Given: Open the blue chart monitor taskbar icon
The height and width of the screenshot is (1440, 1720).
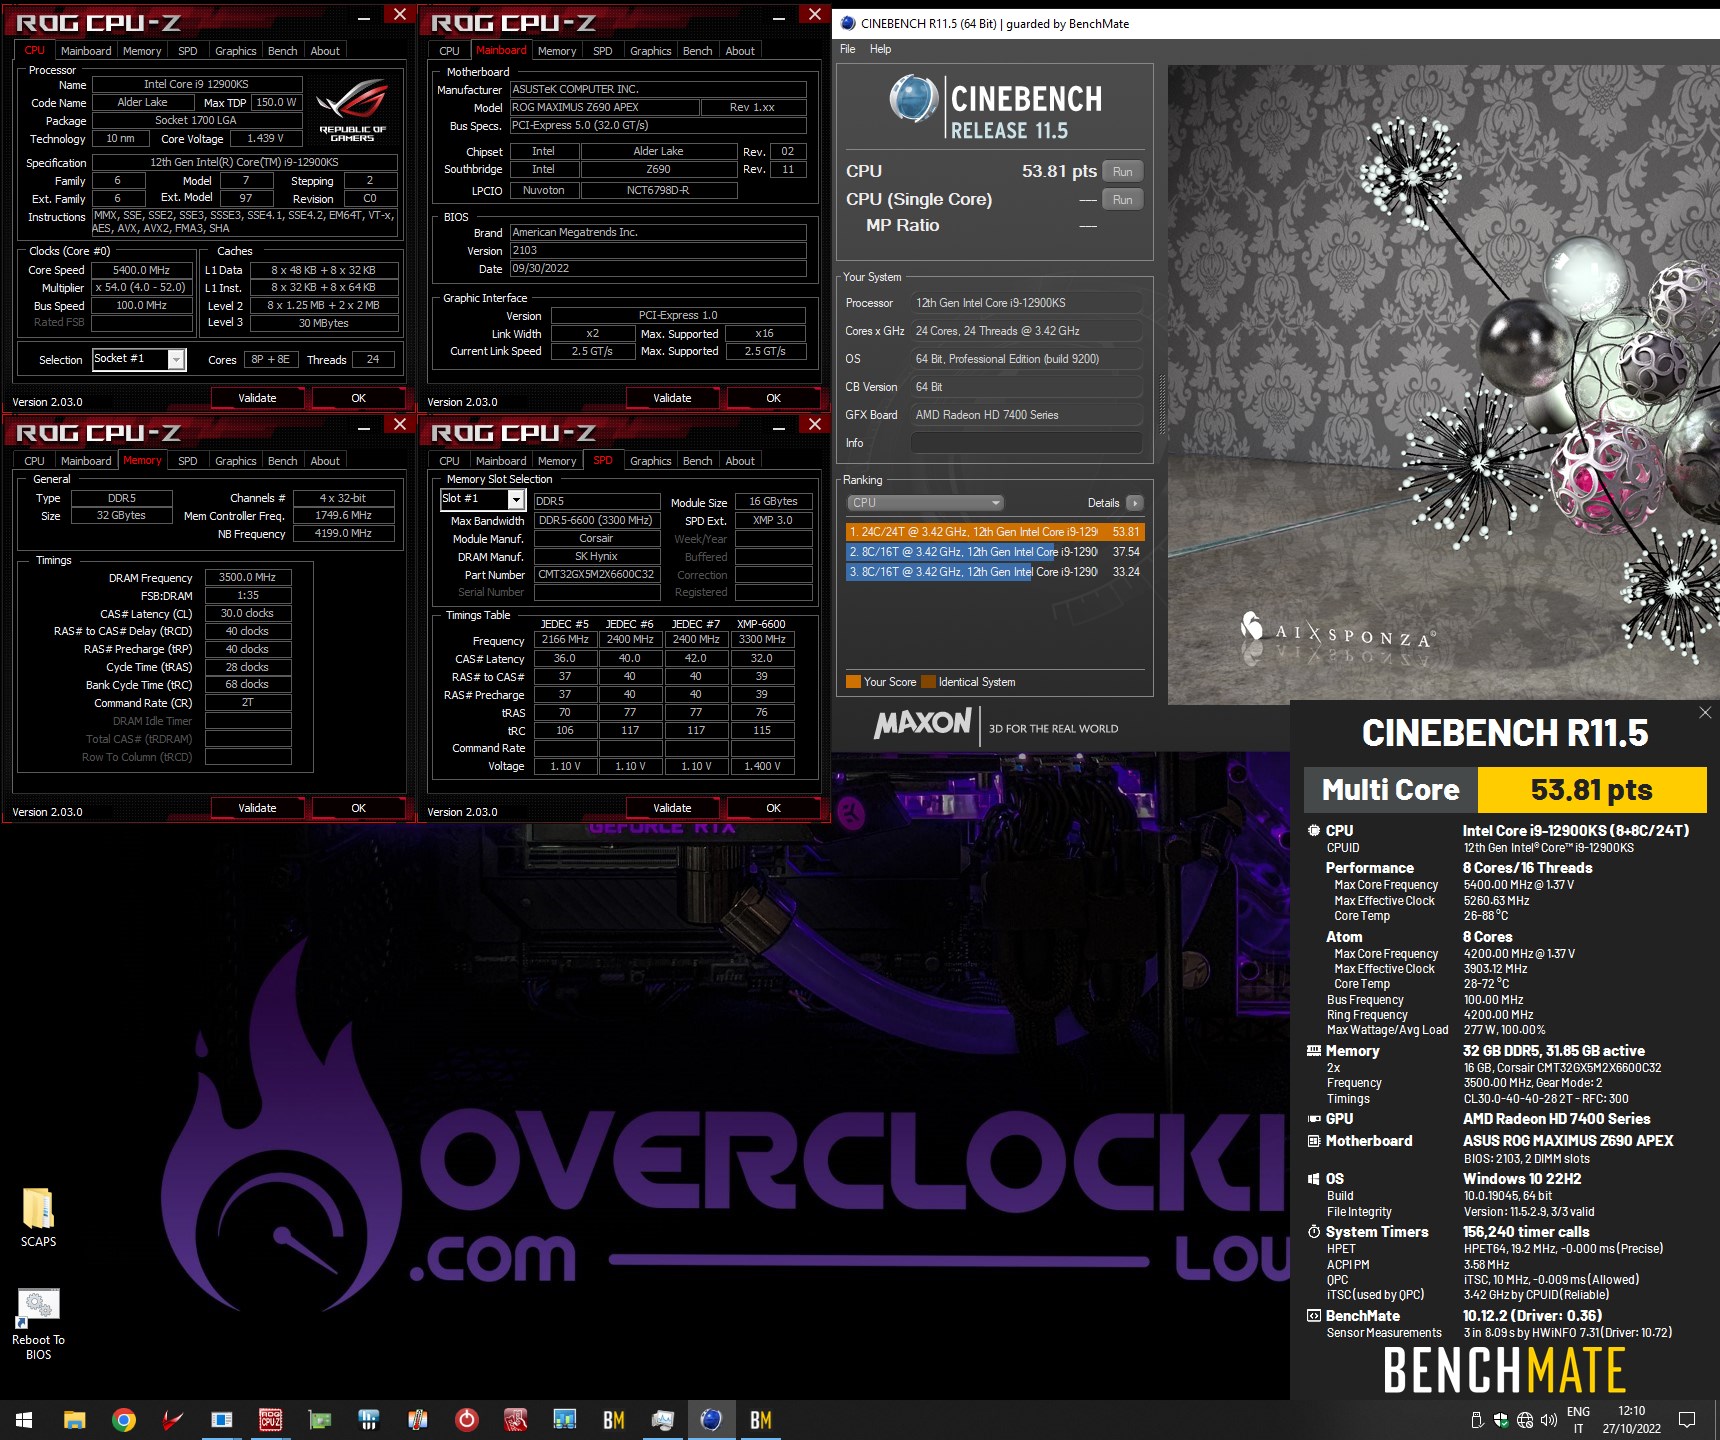Looking at the screenshot, I should [565, 1420].
